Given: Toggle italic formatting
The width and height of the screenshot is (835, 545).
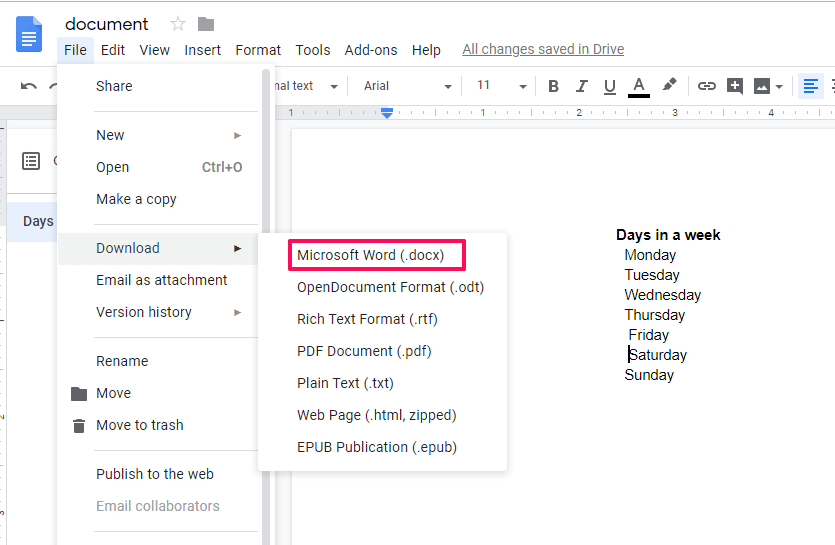Looking at the screenshot, I should [582, 86].
